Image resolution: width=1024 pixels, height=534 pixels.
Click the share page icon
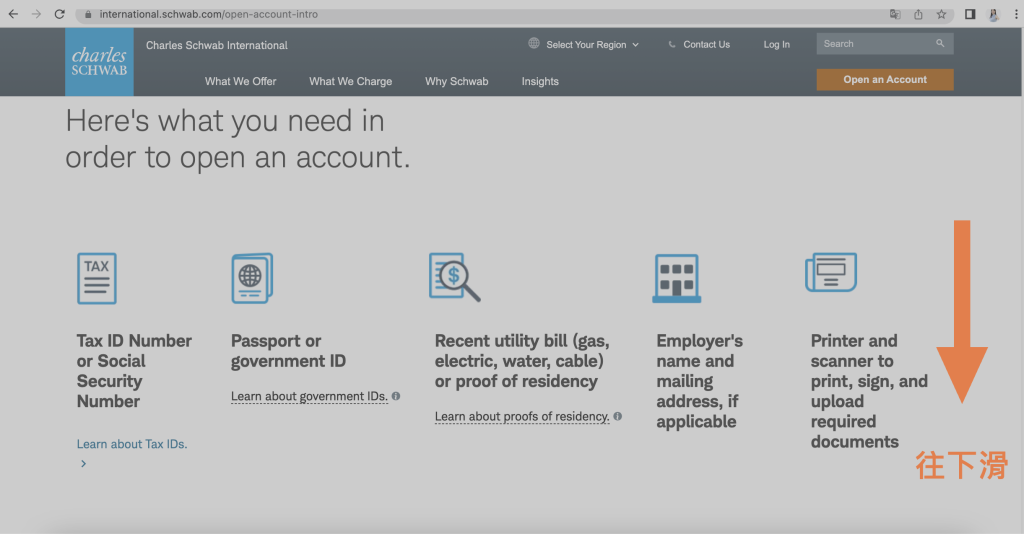pos(918,14)
